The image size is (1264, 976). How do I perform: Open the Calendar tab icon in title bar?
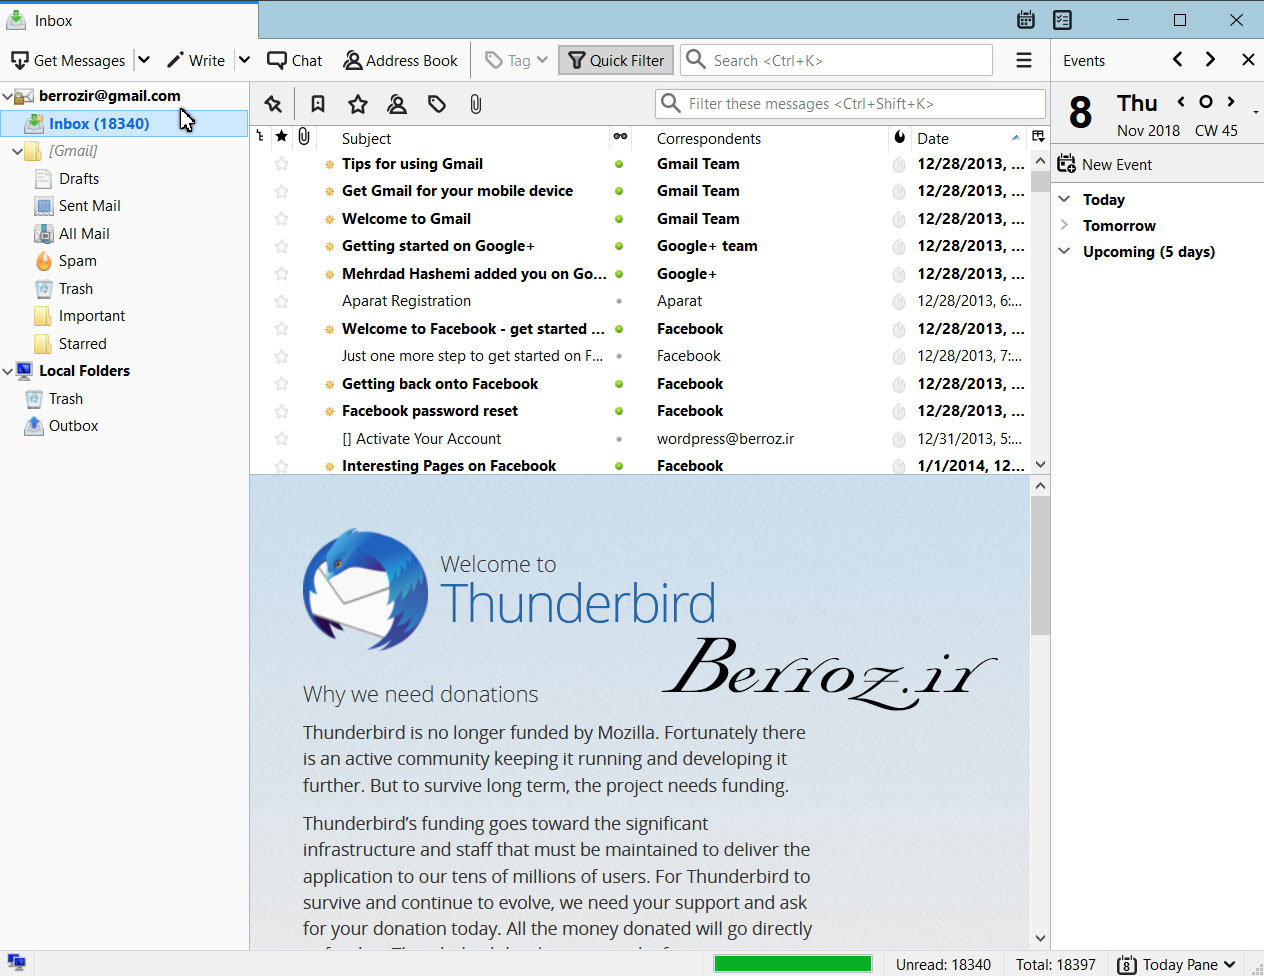tap(1026, 20)
